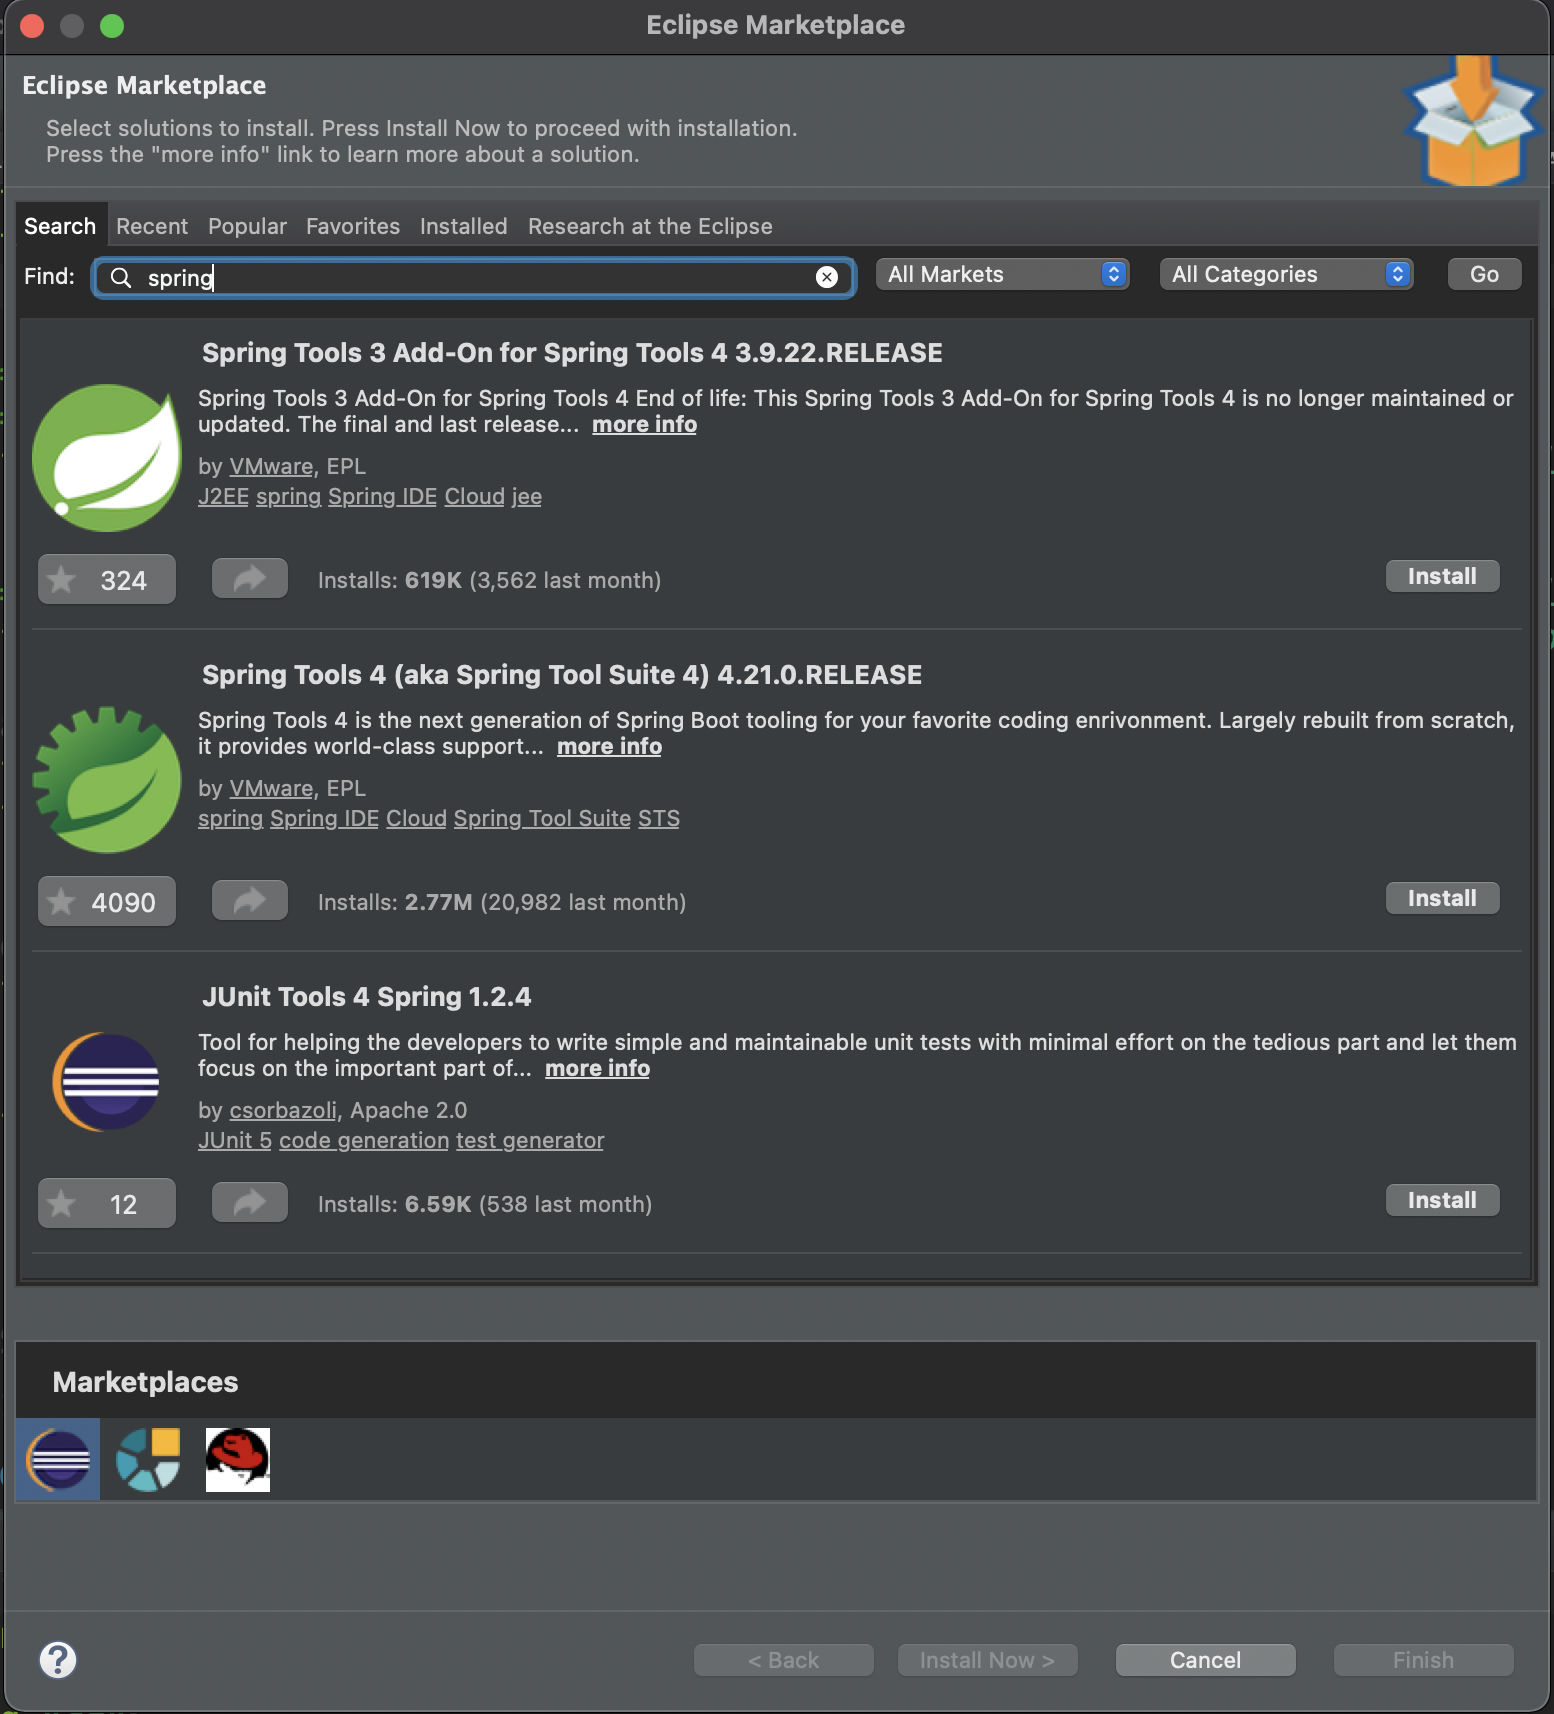Open the help question mark icon
The image size is (1554, 1714).
pos(58,1660)
